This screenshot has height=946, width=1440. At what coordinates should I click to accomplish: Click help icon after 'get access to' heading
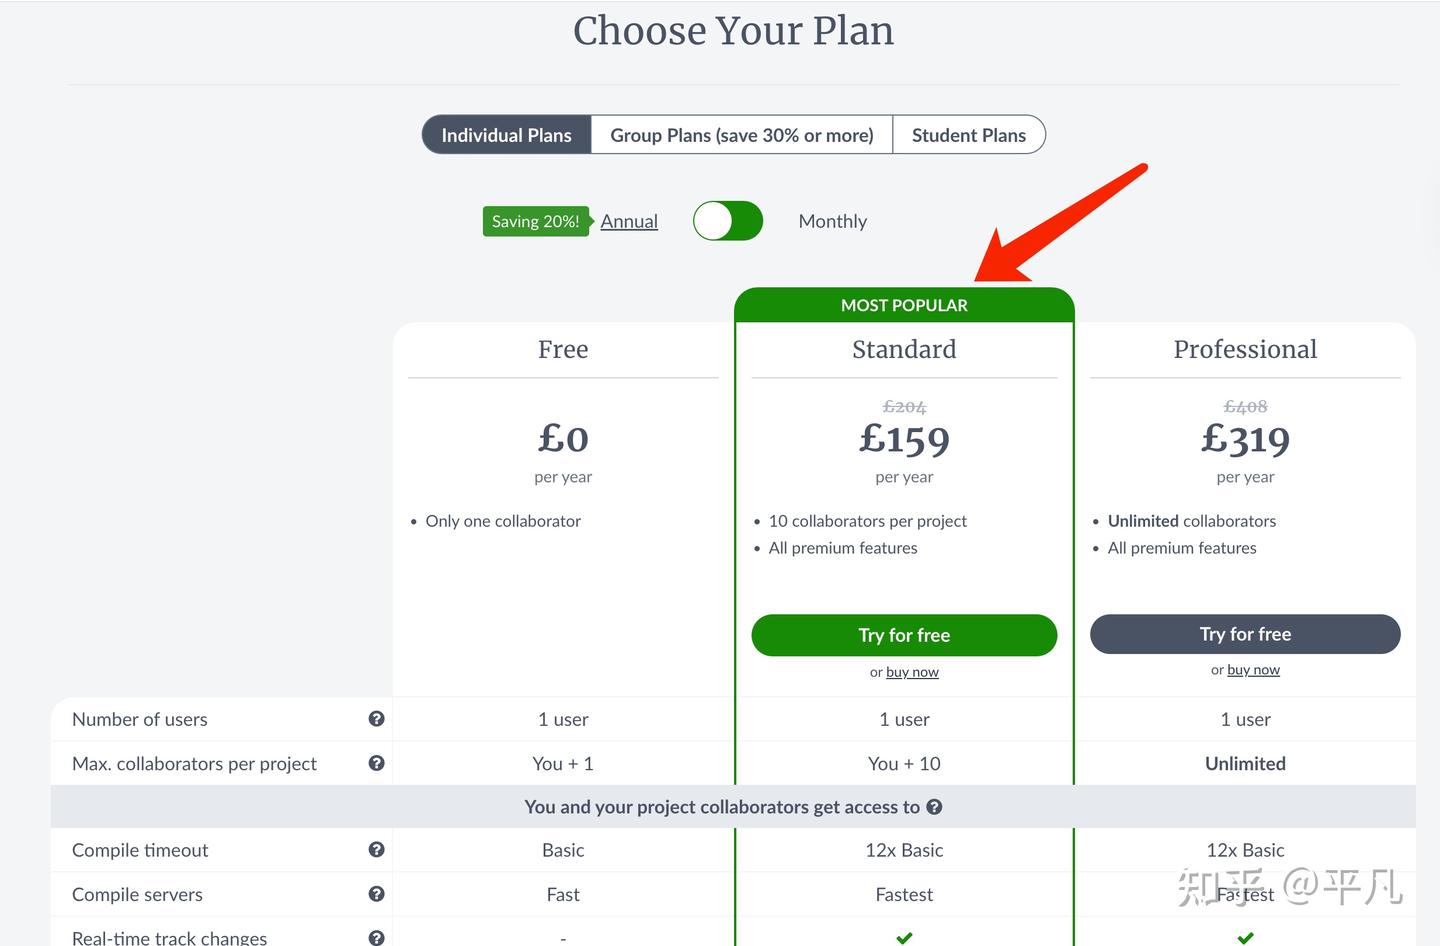(934, 807)
